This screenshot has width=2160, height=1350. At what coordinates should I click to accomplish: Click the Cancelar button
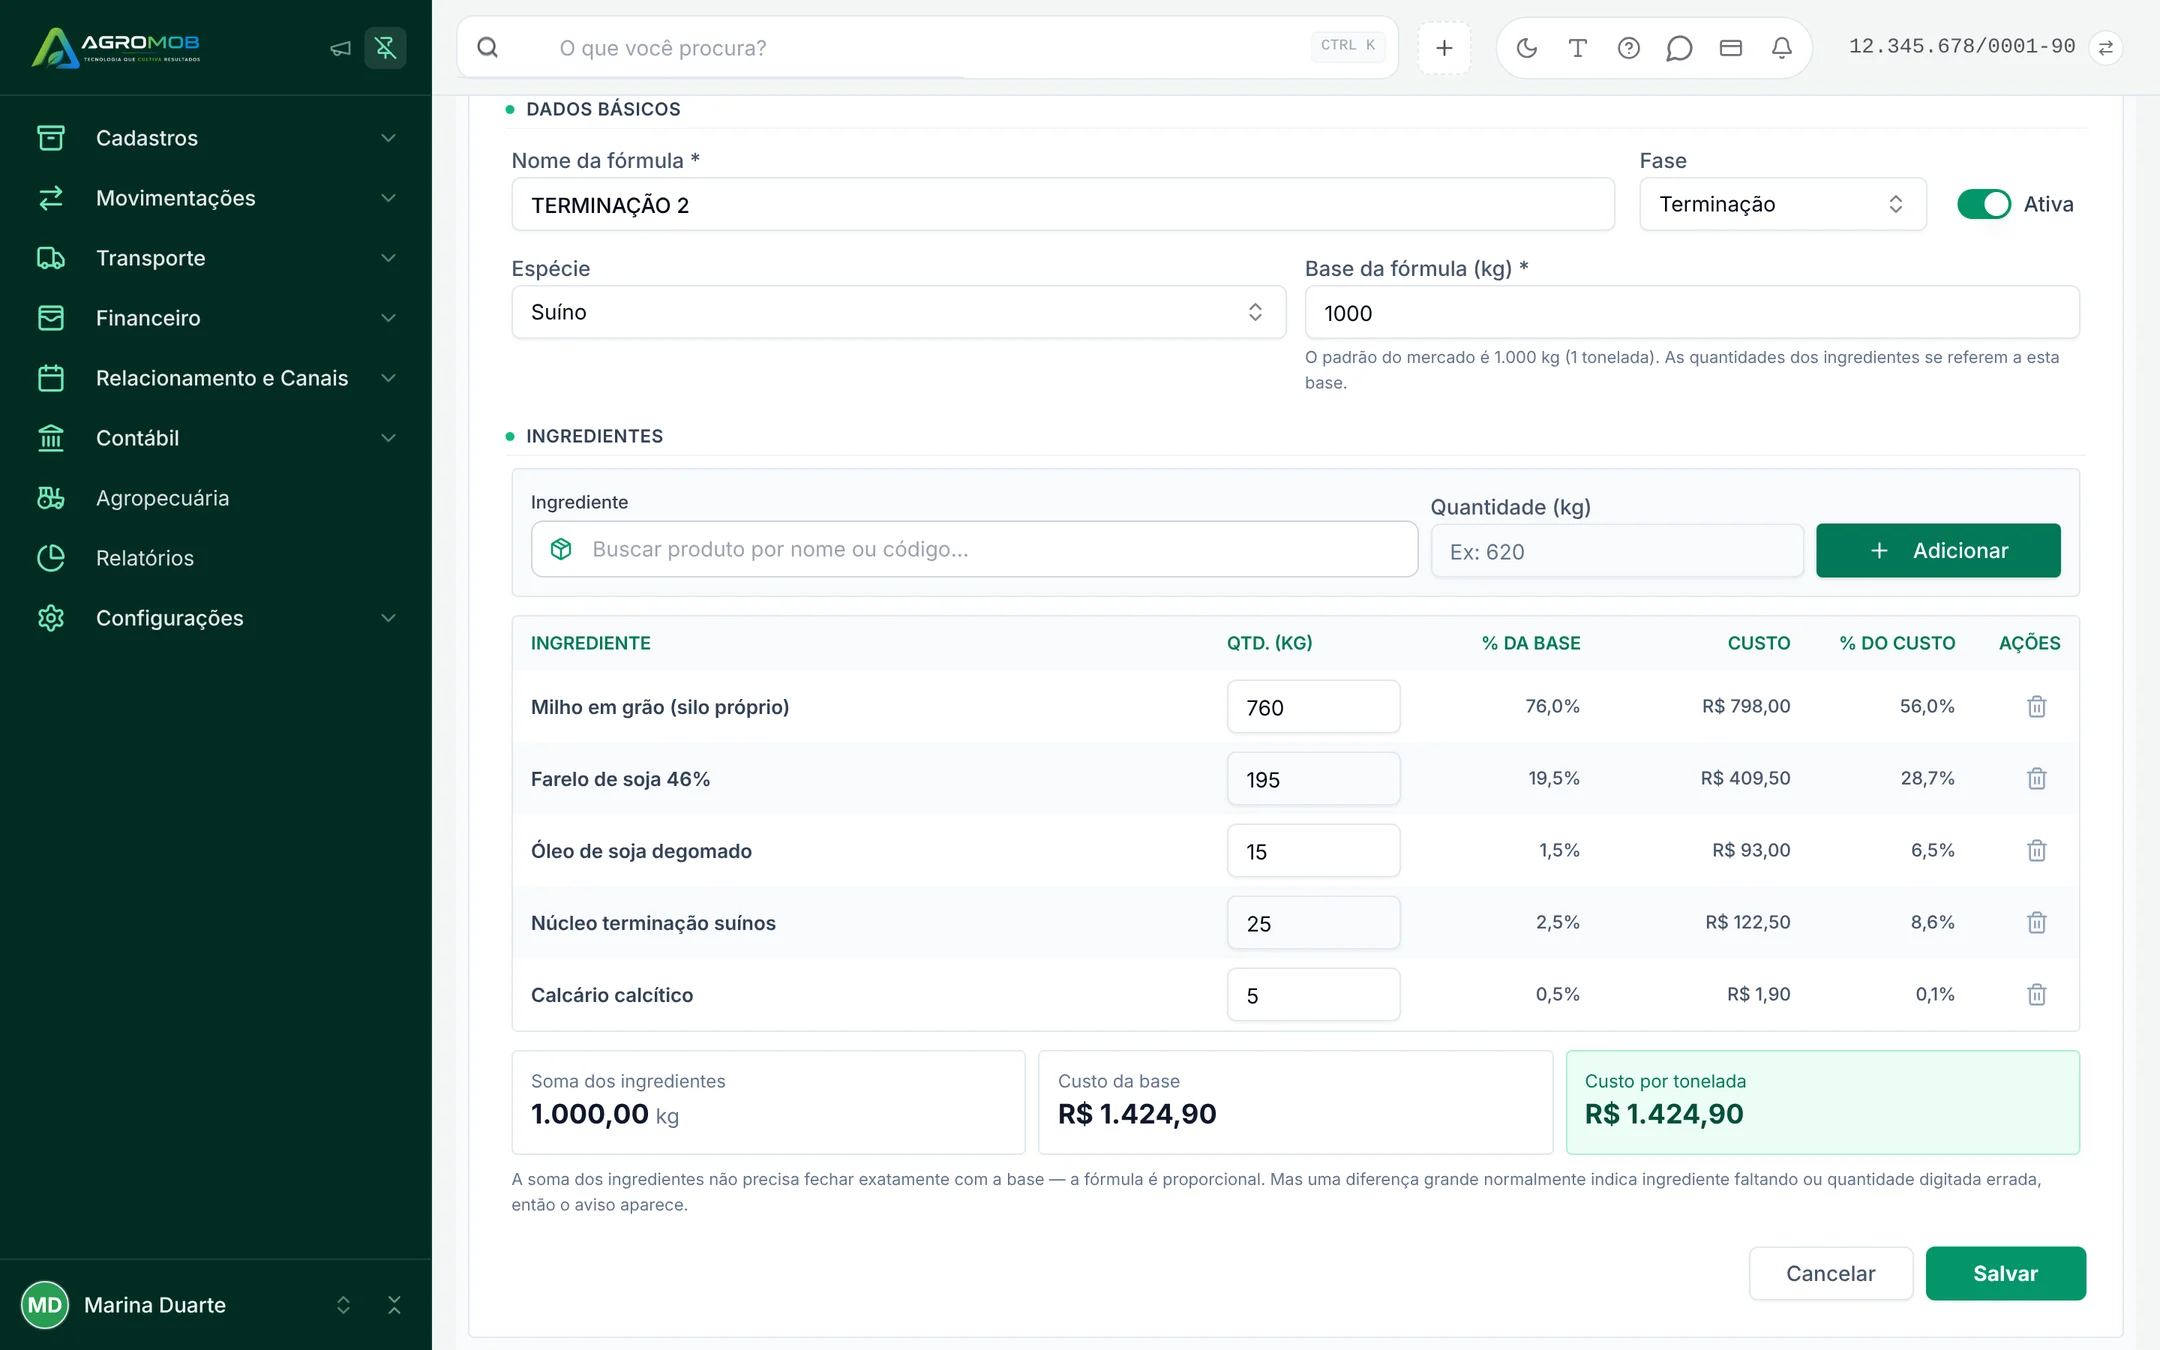[x=1830, y=1273]
